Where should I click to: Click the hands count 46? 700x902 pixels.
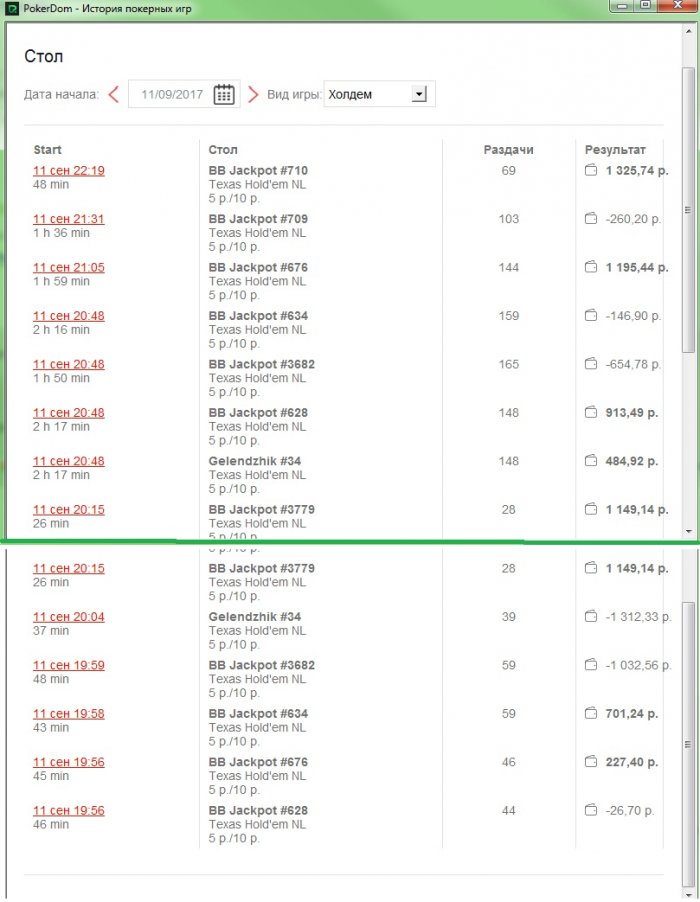coord(508,761)
